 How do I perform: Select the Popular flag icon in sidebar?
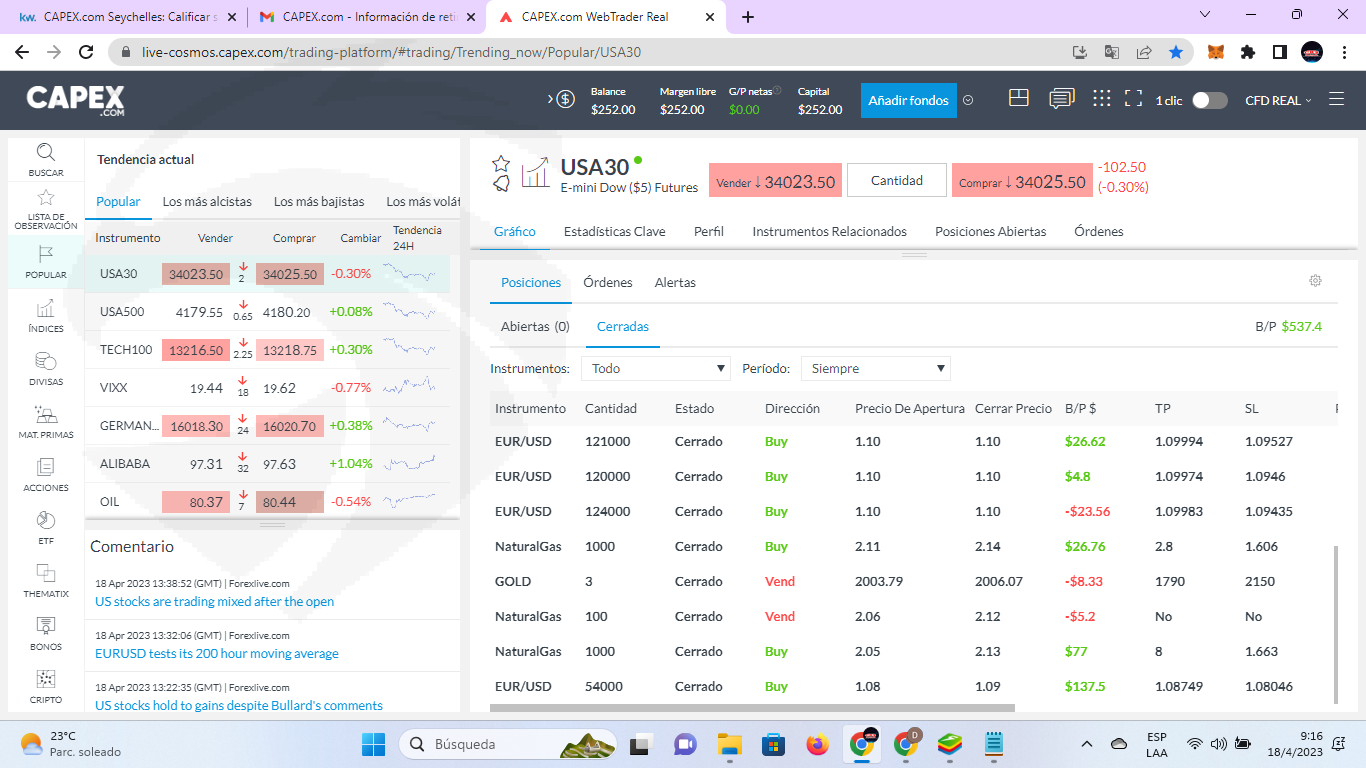coord(46,255)
